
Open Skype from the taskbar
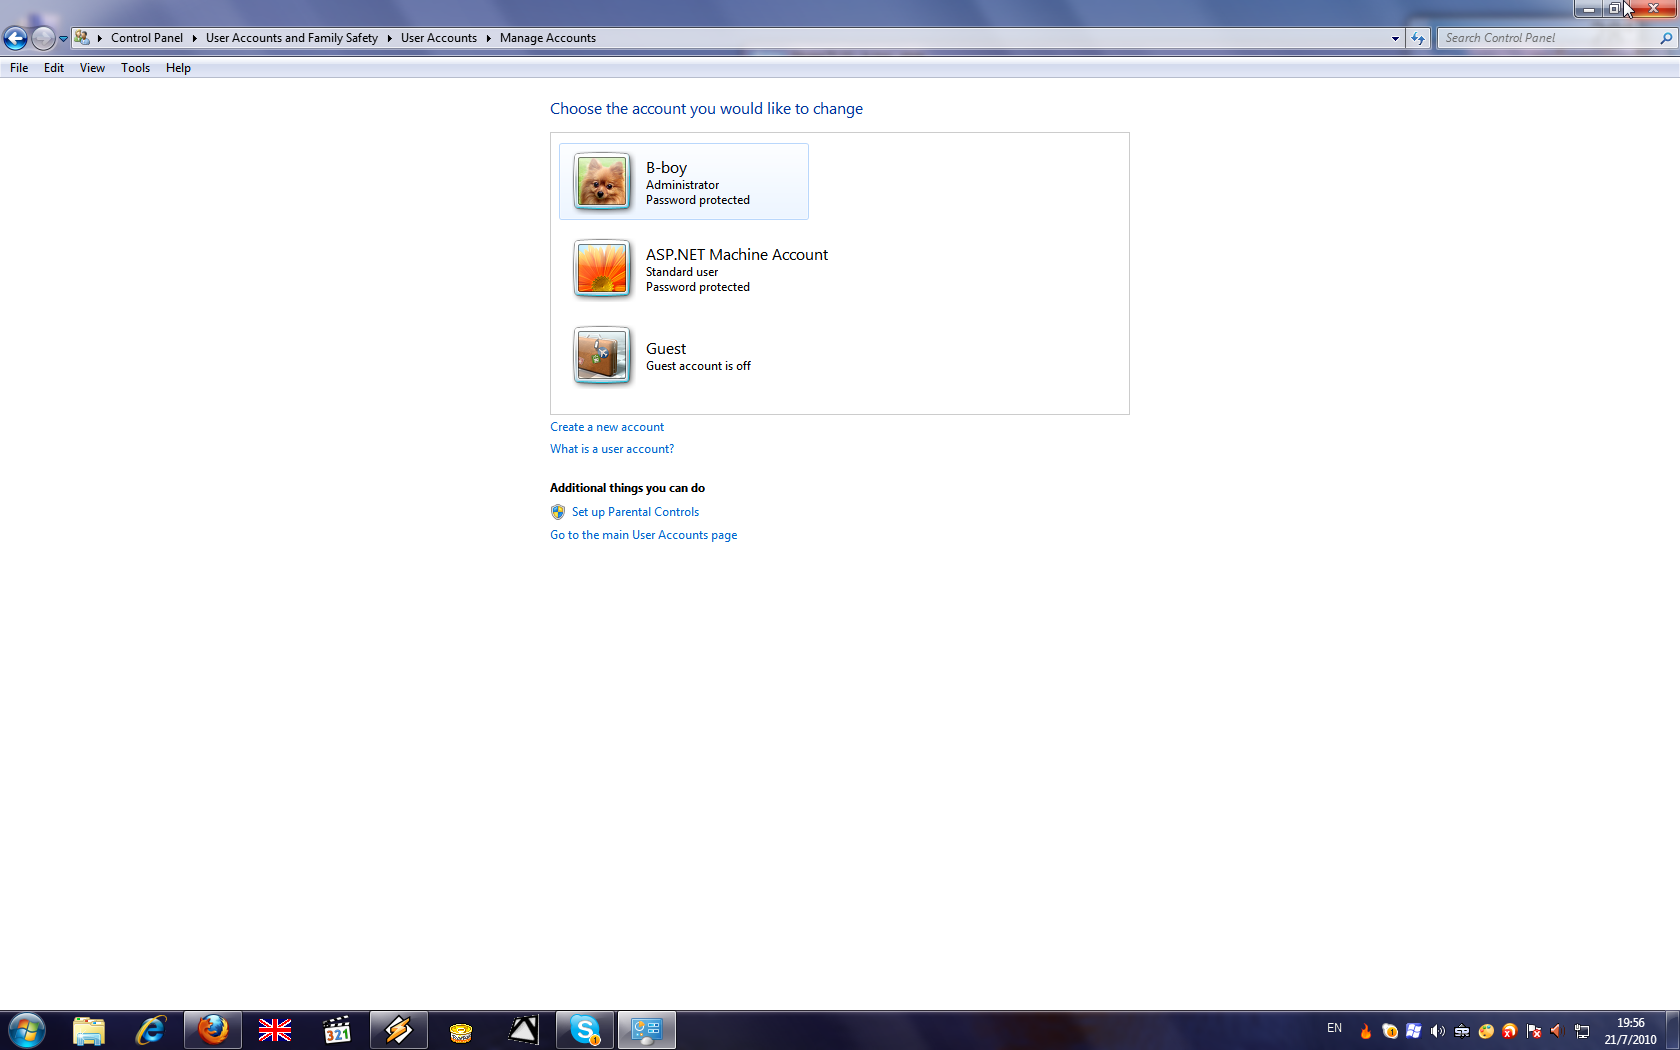(585, 1029)
